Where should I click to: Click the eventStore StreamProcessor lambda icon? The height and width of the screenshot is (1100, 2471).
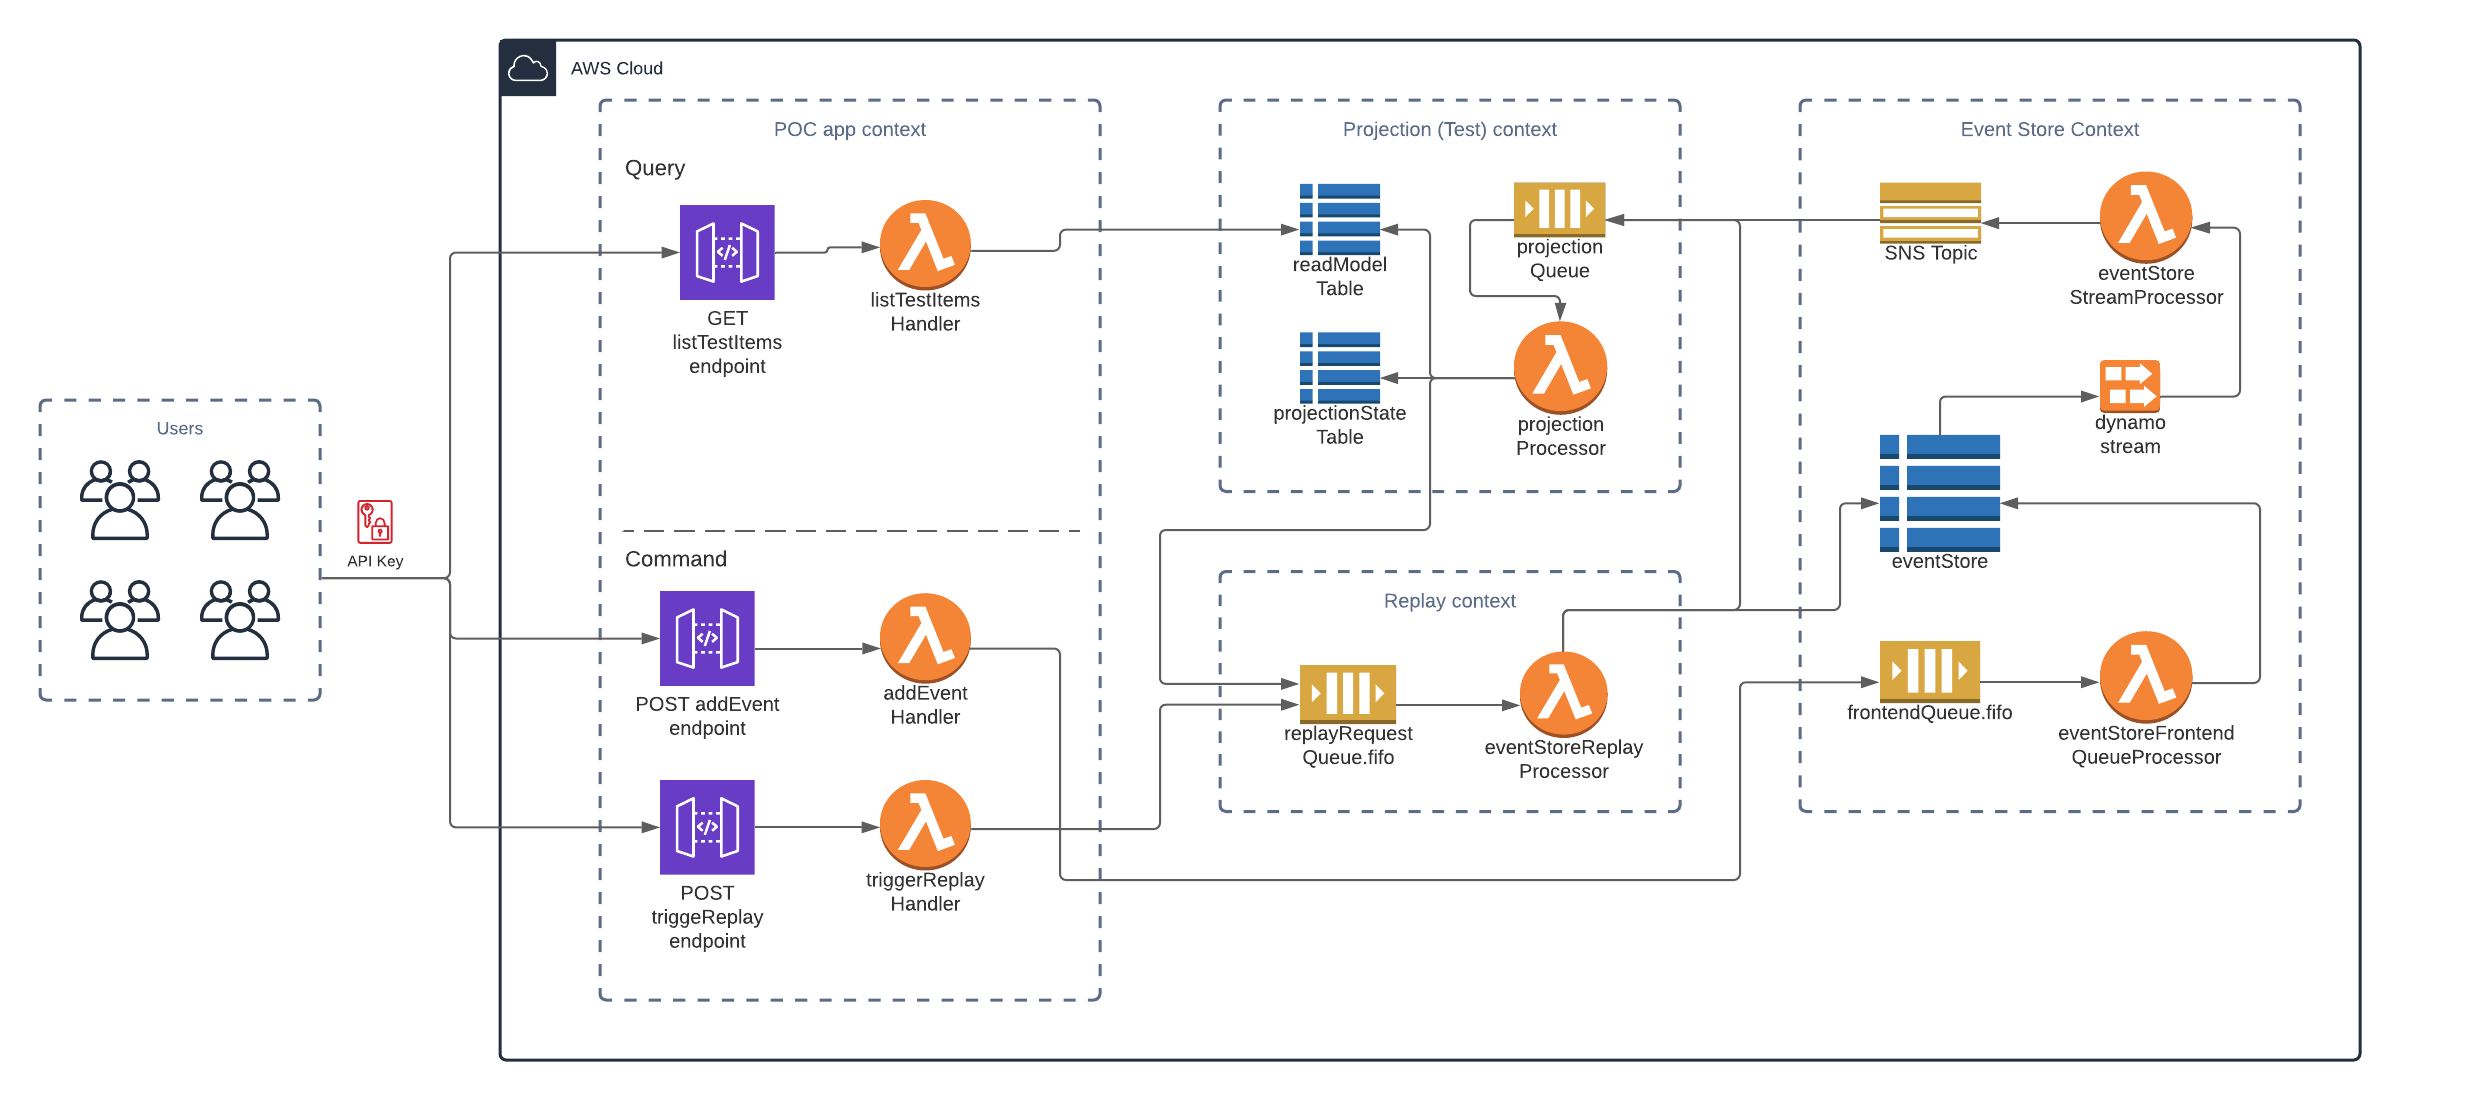[2146, 217]
